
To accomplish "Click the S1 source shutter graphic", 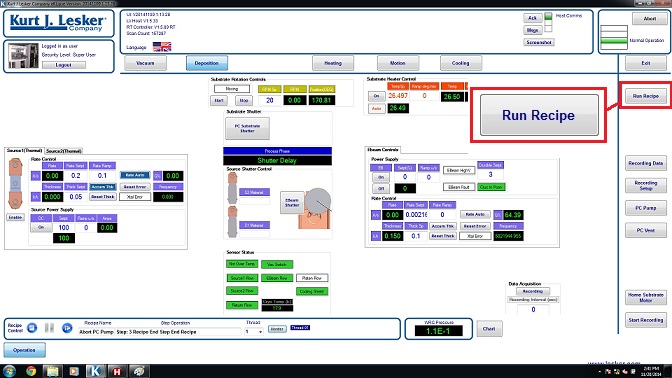I will tap(232, 222).
